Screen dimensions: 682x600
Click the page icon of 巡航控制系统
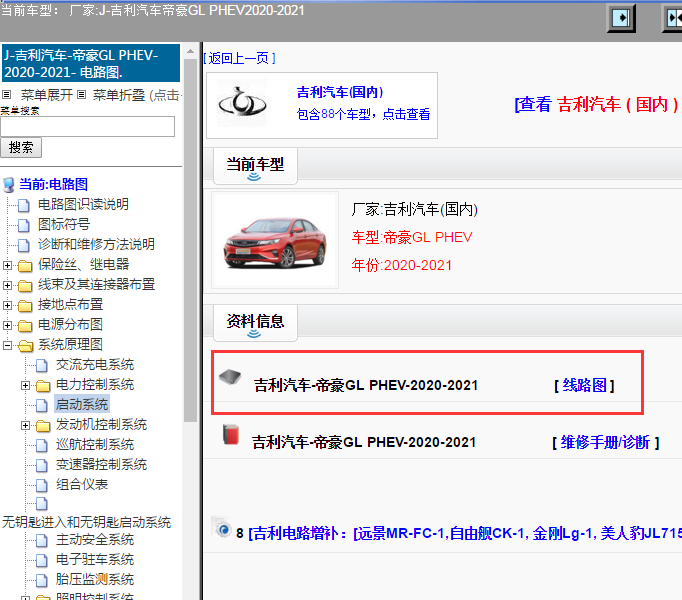[x=42, y=445]
